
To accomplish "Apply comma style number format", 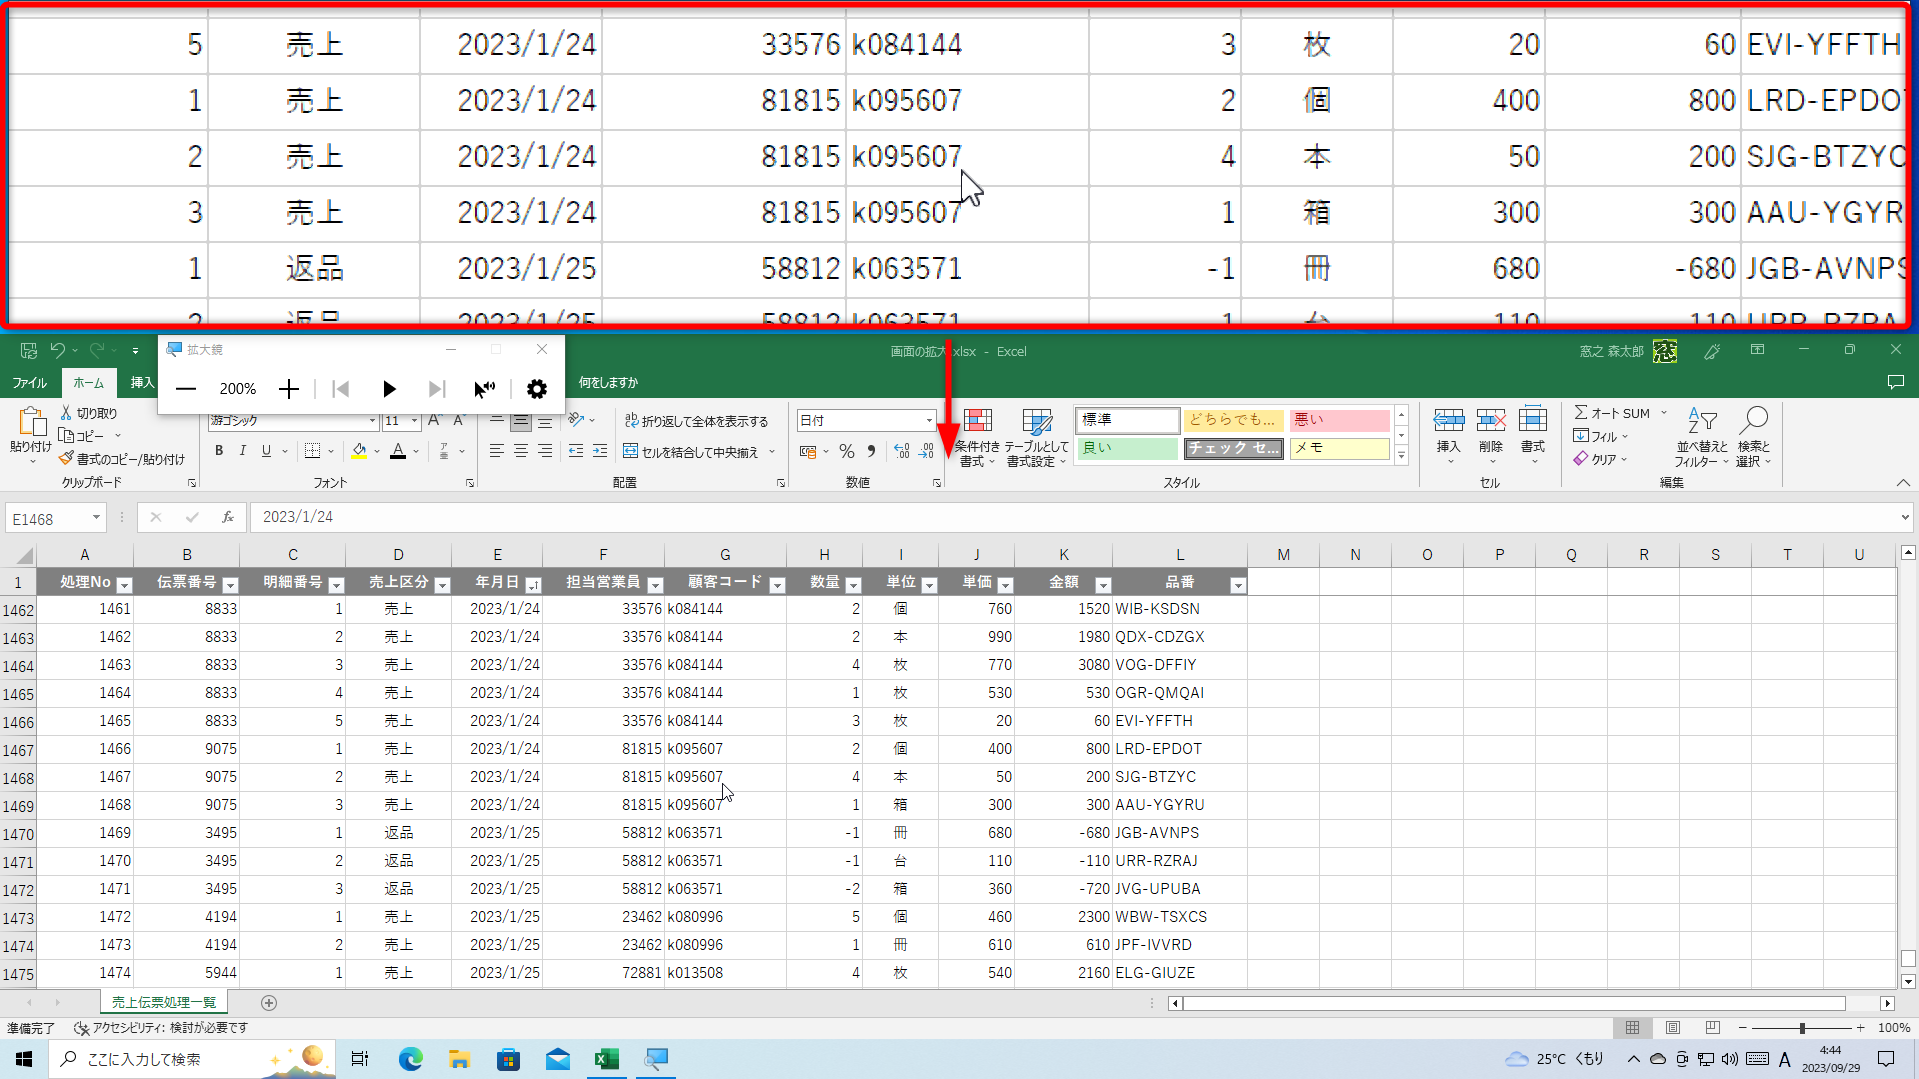I will [872, 451].
